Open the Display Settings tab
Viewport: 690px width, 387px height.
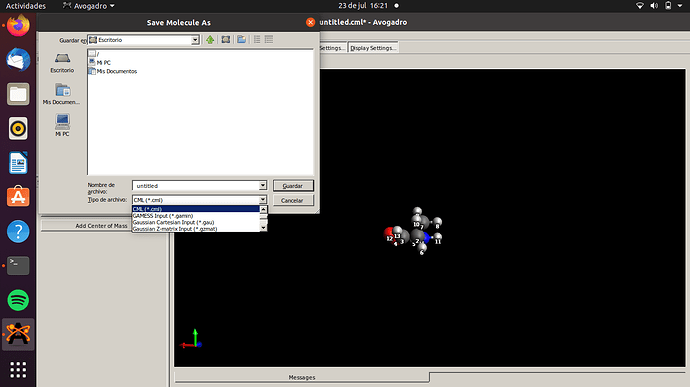373,48
